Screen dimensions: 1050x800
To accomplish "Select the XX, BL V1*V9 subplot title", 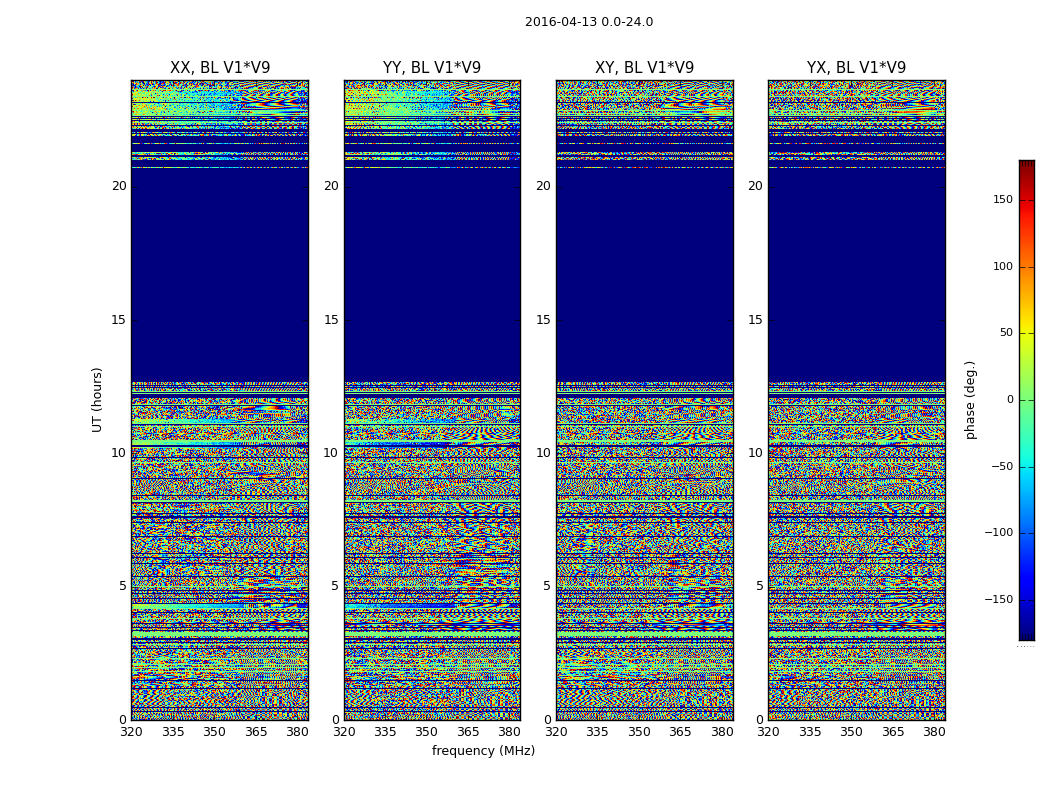I will pyautogui.click(x=220, y=68).
